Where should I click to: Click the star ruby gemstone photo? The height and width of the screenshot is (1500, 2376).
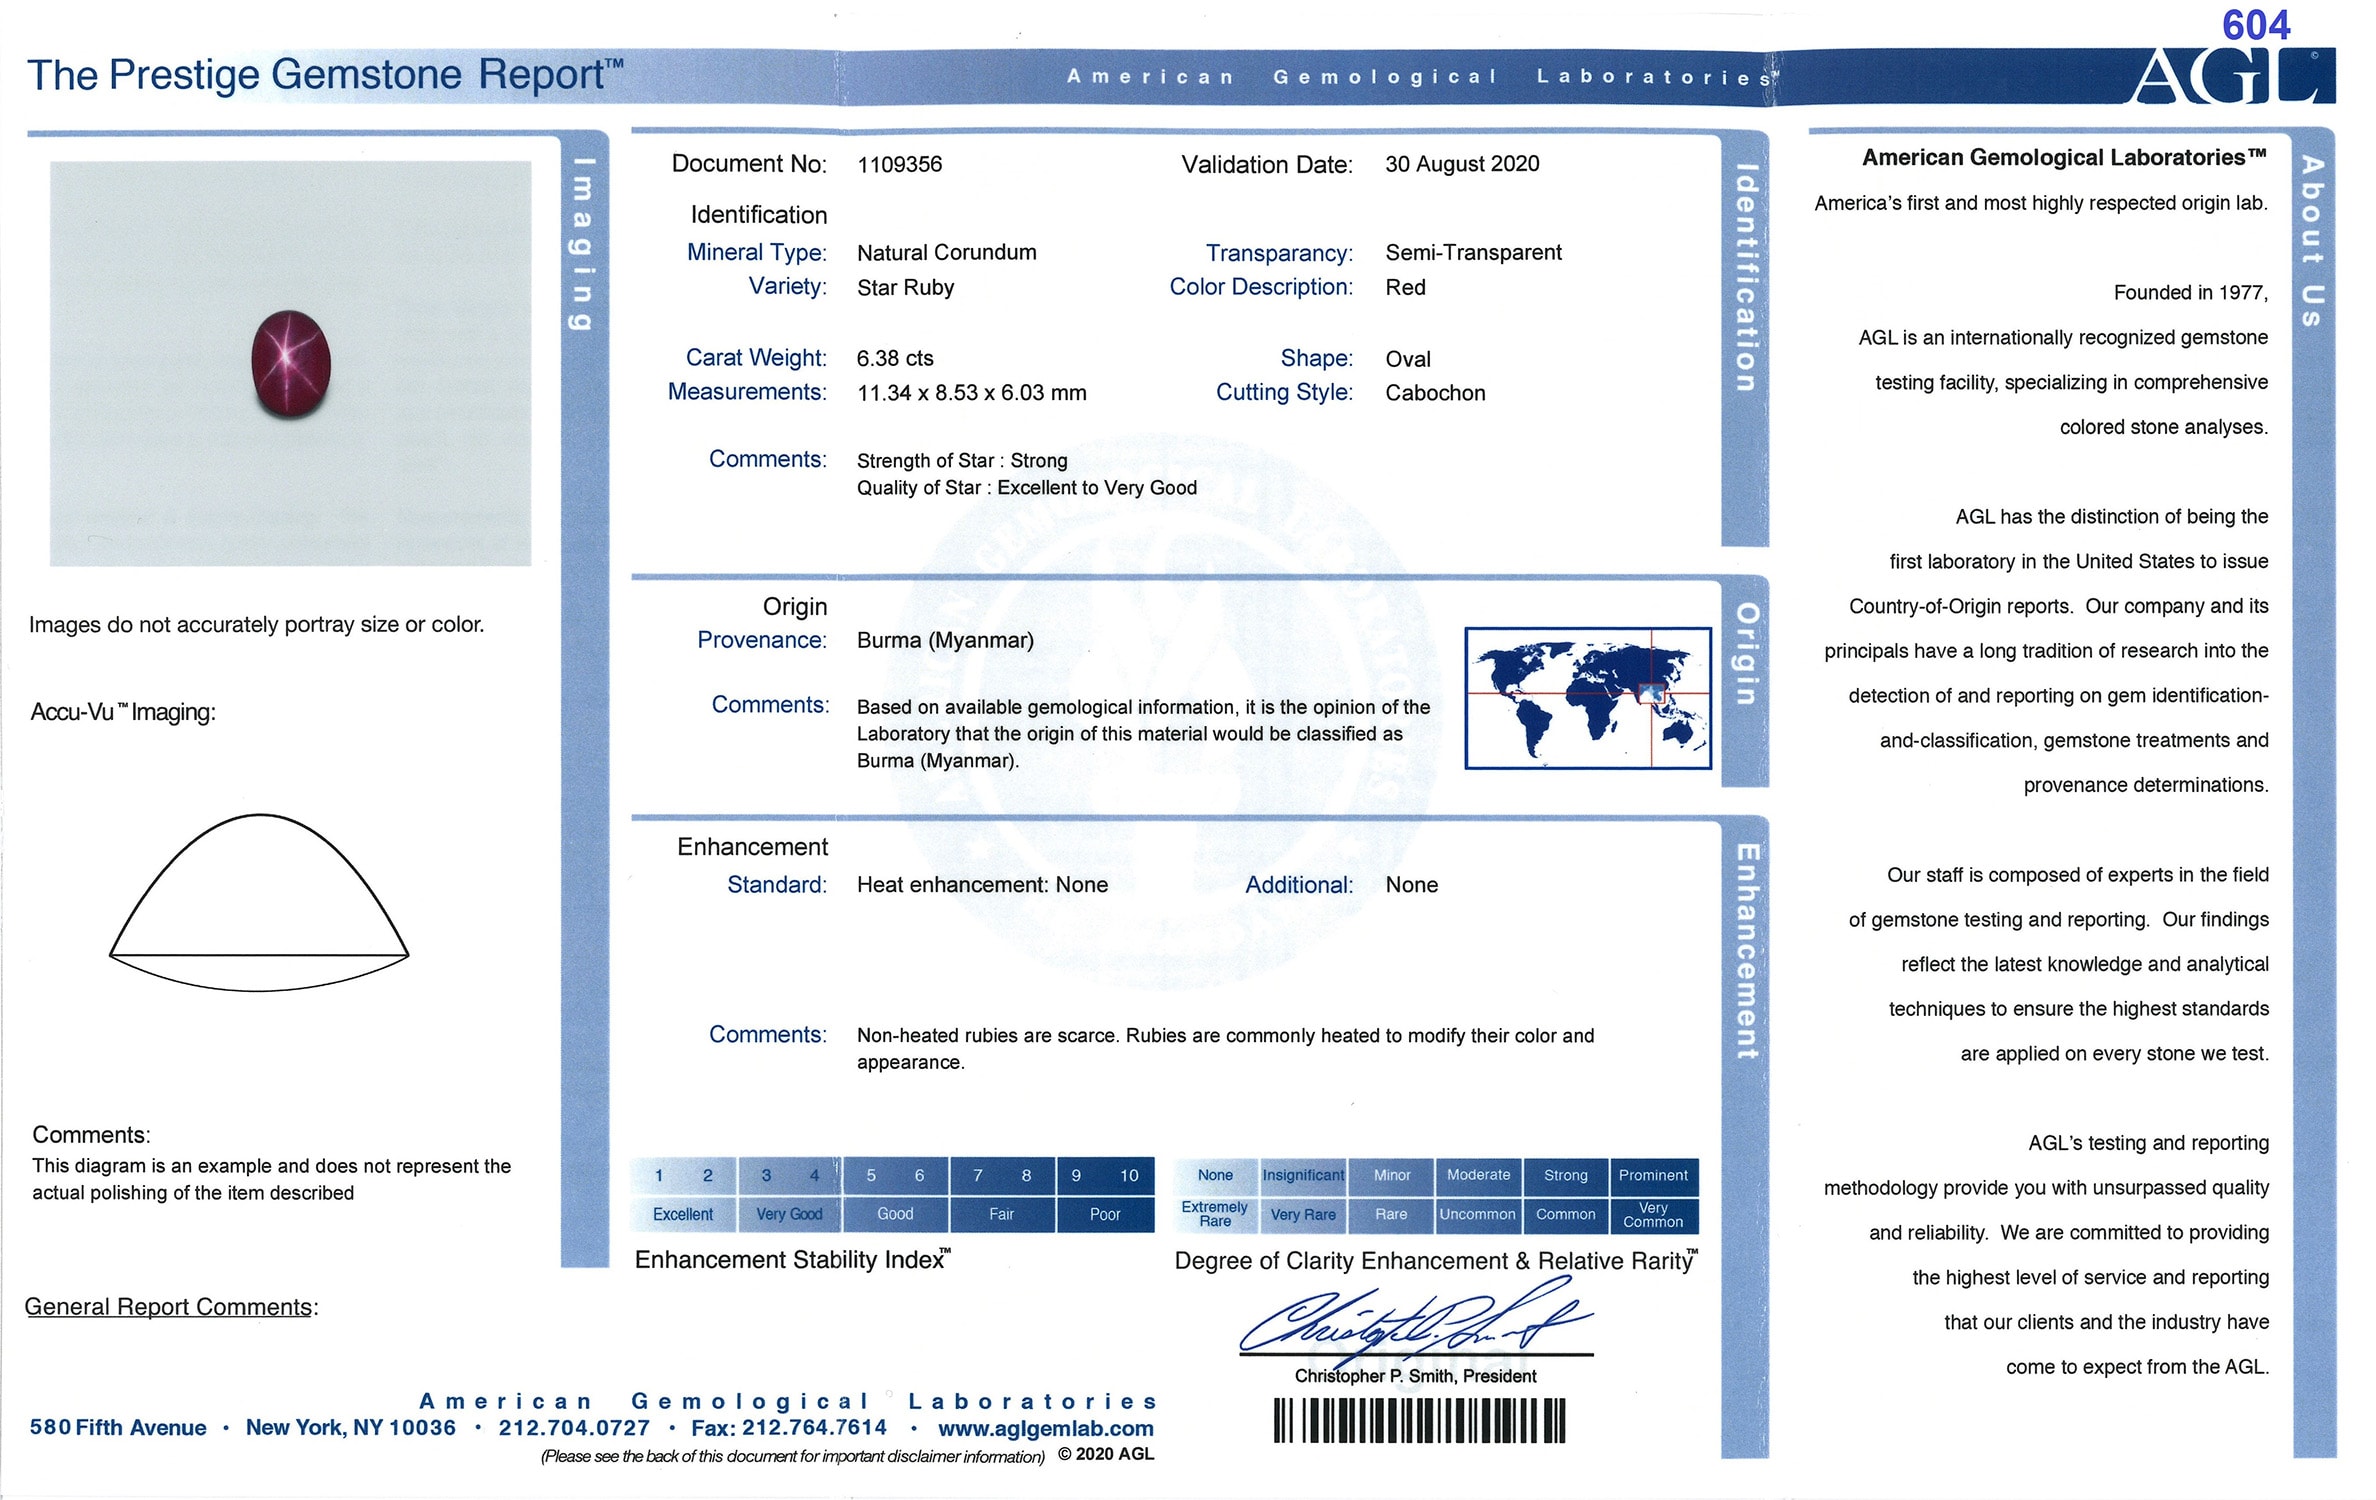click(291, 363)
